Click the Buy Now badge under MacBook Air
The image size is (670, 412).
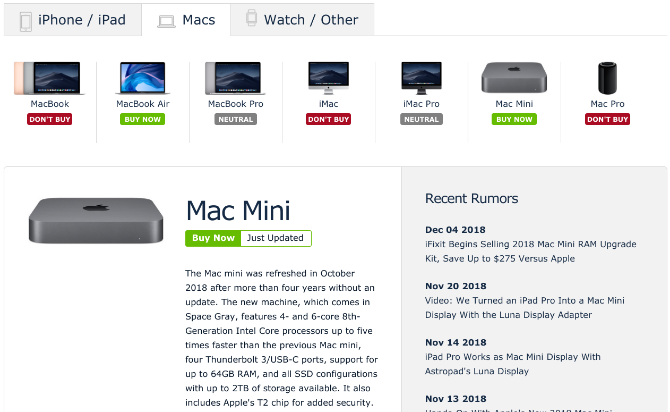coord(142,119)
